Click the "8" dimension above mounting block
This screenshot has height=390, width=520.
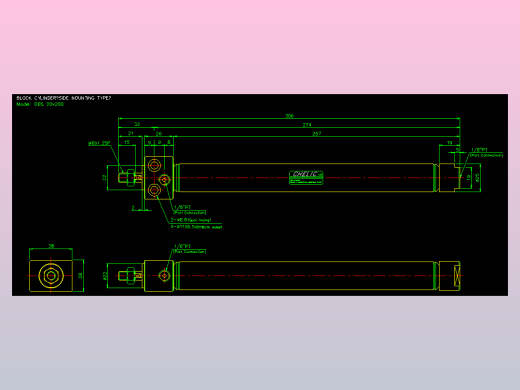[x=169, y=142]
